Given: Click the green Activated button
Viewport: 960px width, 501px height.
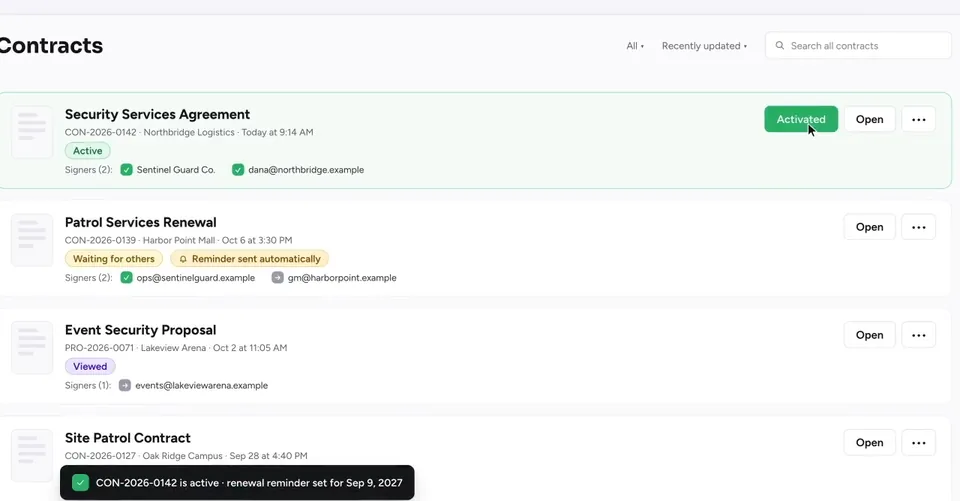Looking at the screenshot, I should coord(801,119).
